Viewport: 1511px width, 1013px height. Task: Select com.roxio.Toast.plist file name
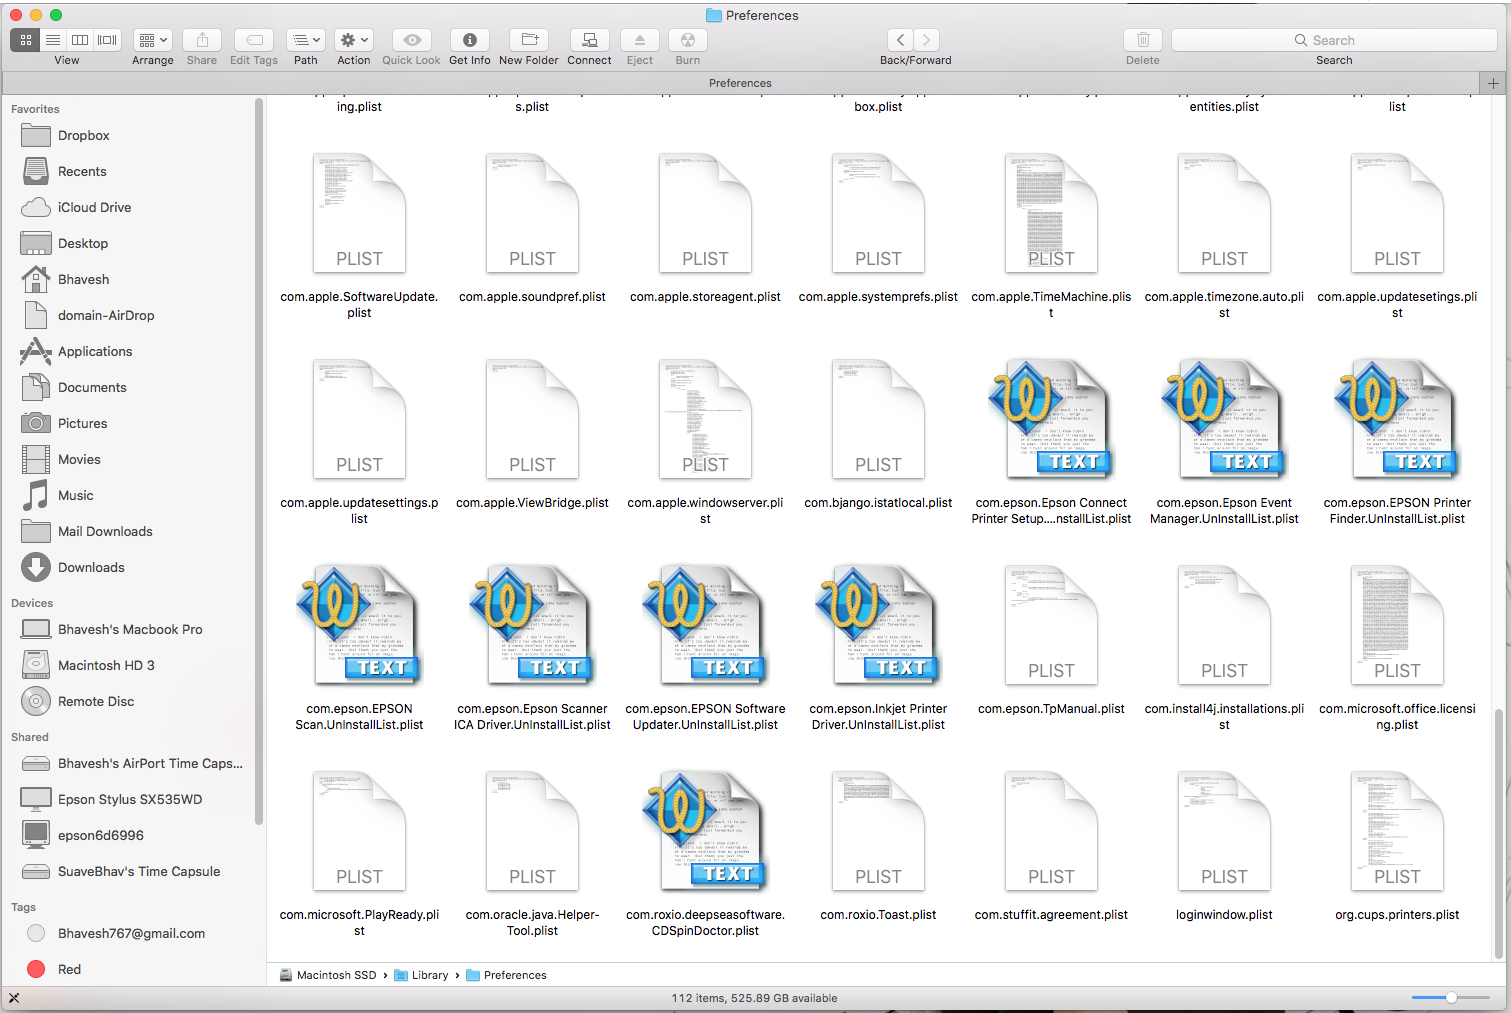tap(878, 915)
